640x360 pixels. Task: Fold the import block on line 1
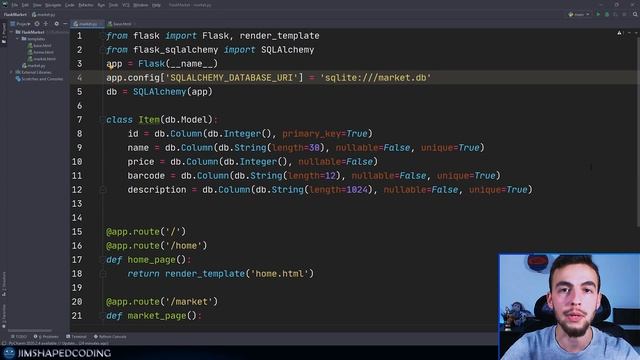(x=102, y=36)
